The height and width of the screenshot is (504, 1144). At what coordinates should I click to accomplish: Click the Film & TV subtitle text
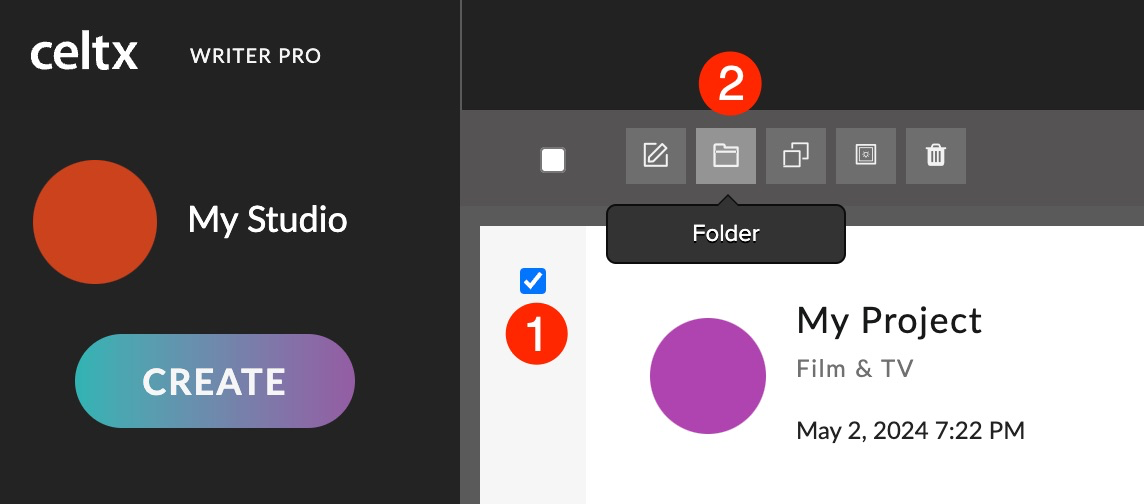coord(854,368)
